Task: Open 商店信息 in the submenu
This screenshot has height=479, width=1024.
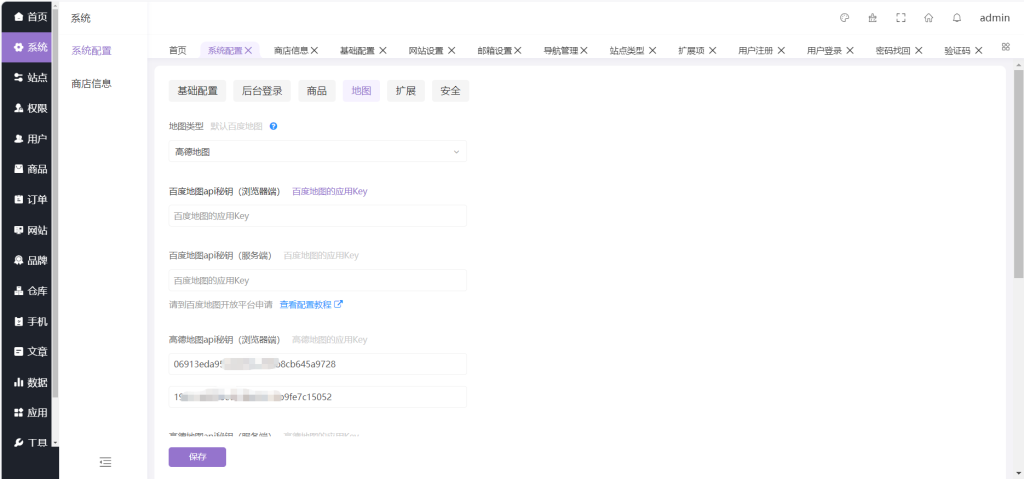Action: point(91,83)
